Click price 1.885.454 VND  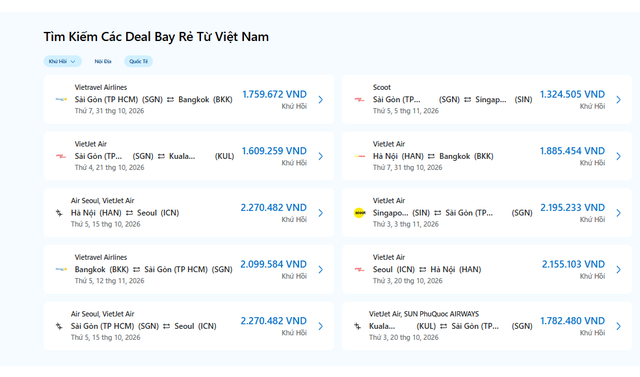click(x=572, y=151)
